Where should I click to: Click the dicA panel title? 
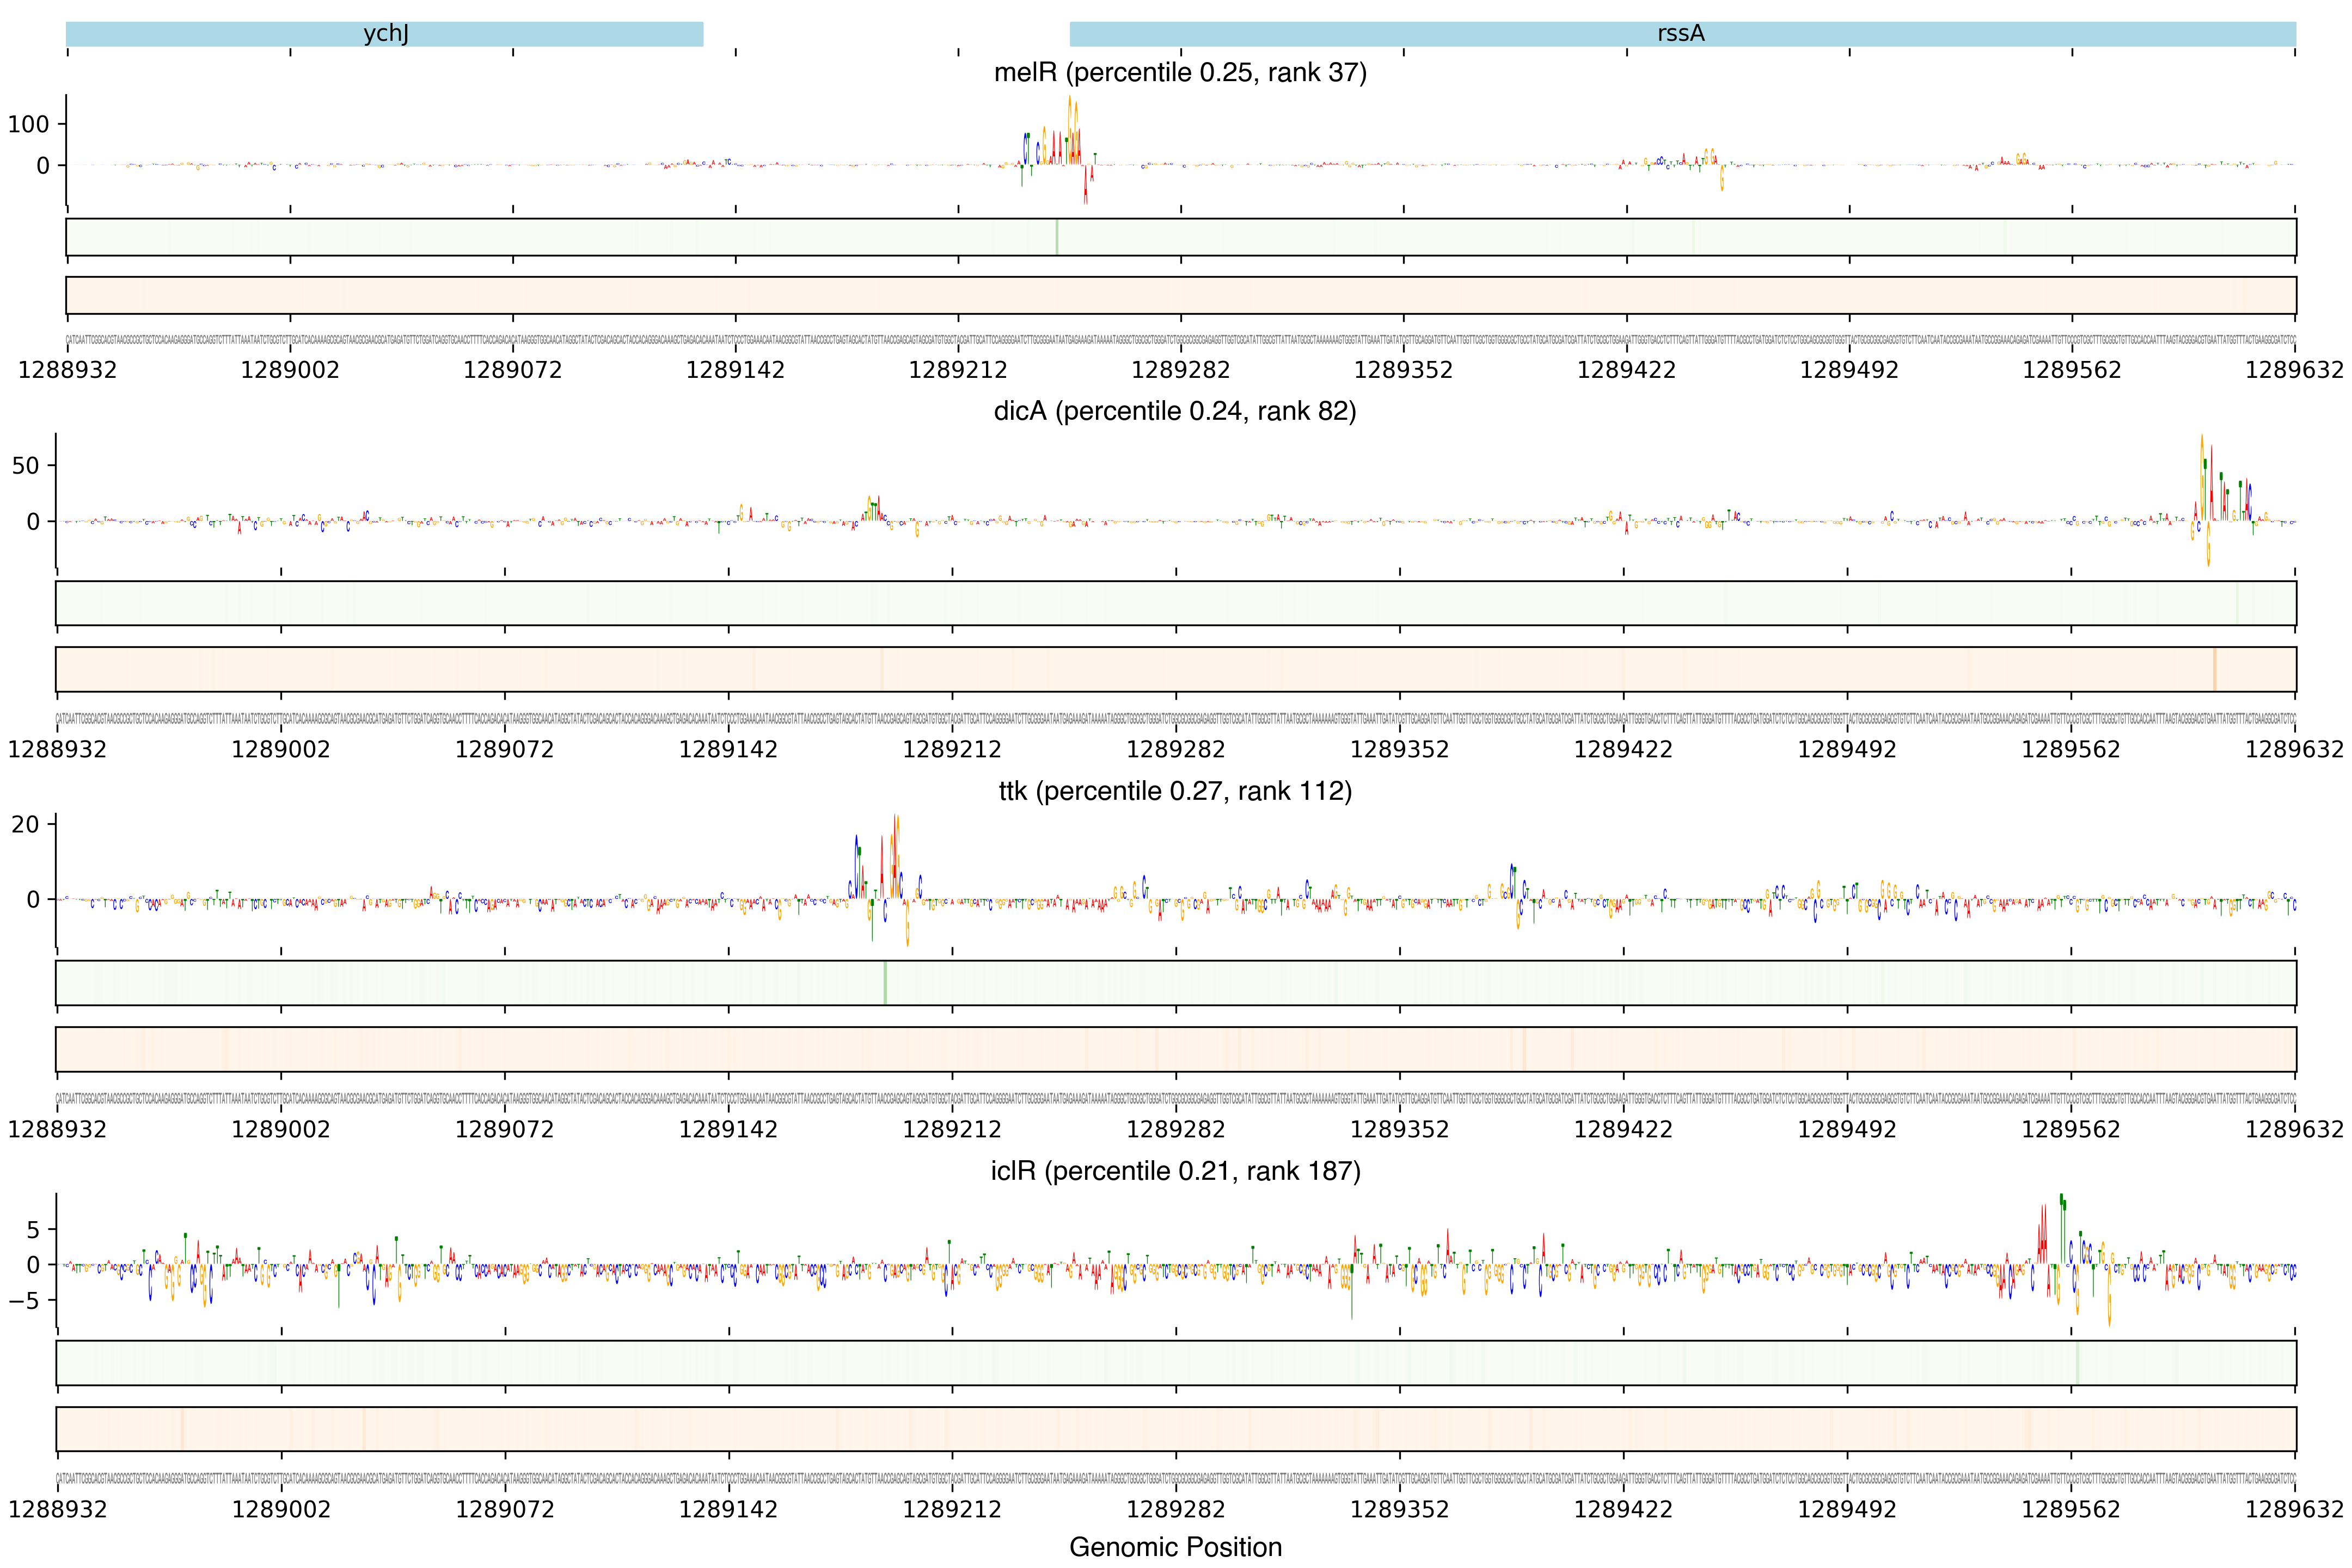pyautogui.click(x=1175, y=411)
